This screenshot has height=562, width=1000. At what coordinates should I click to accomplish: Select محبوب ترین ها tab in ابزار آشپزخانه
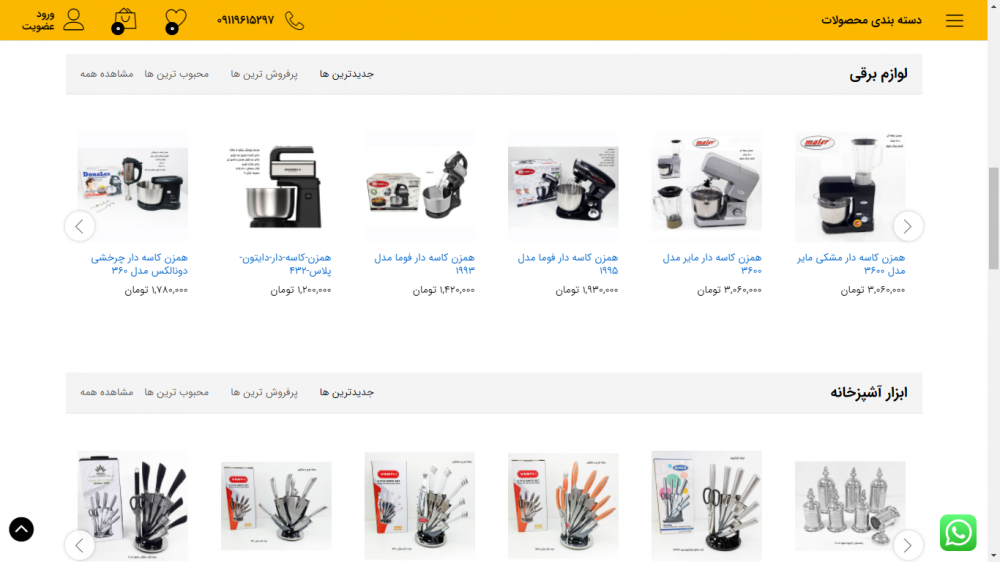click(x=177, y=392)
